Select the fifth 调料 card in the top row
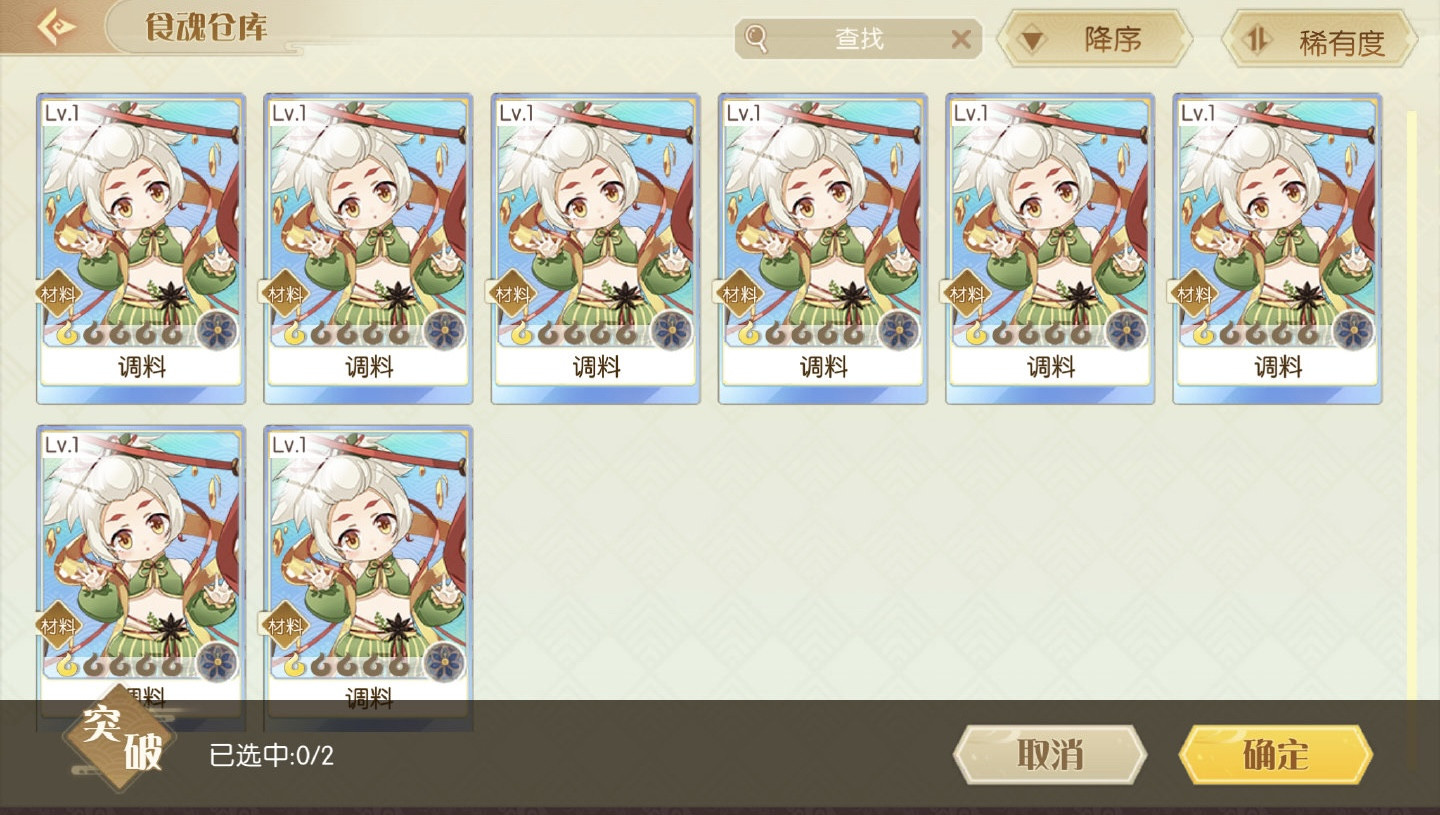1440x815 pixels. tap(1050, 248)
